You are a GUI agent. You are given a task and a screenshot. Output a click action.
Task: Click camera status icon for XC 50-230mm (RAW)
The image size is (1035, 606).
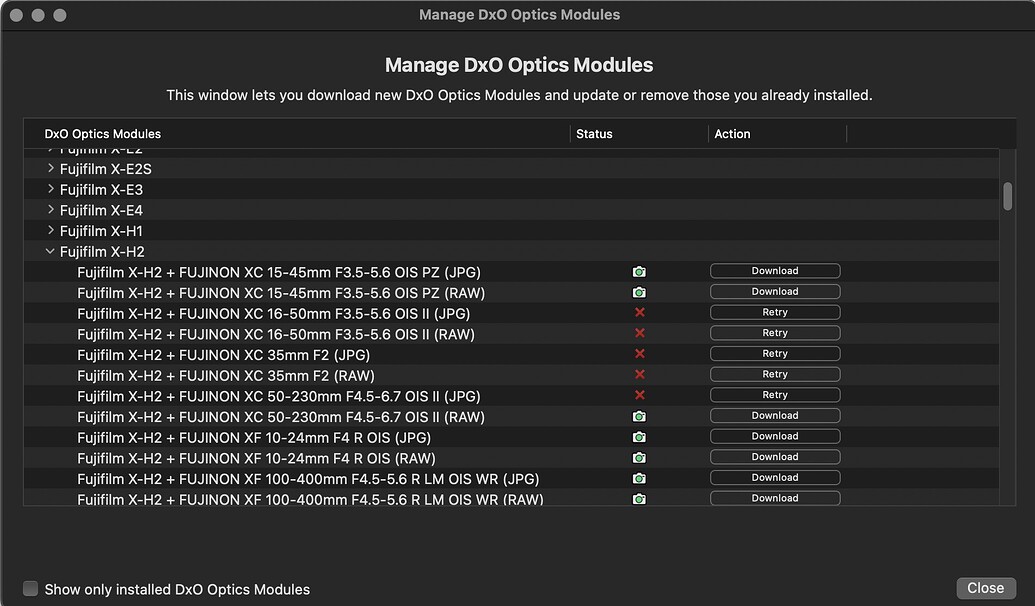pyautogui.click(x=639, y=417)
